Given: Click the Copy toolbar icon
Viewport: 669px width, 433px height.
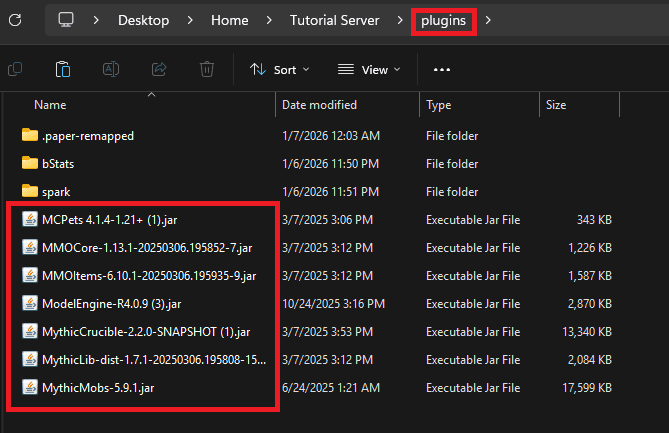Looking at the screenshot, I should (15, 69).
